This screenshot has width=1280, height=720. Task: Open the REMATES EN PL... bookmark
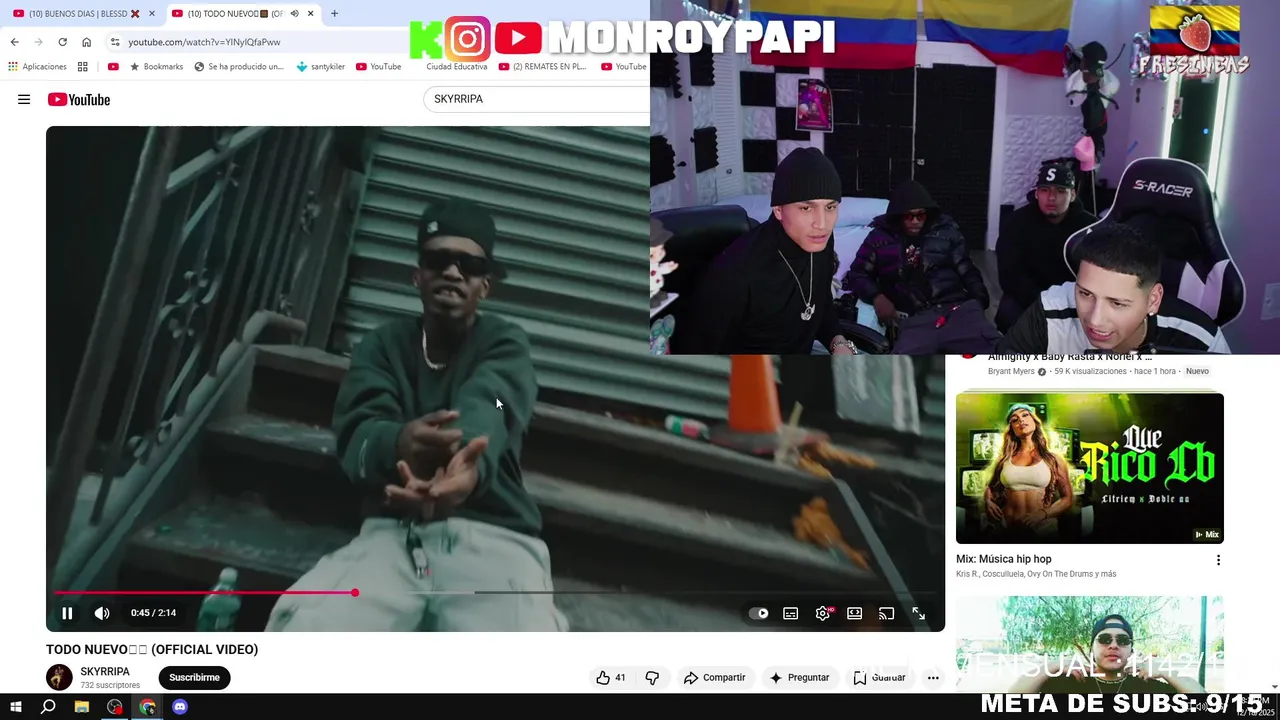tap(542, 66)
